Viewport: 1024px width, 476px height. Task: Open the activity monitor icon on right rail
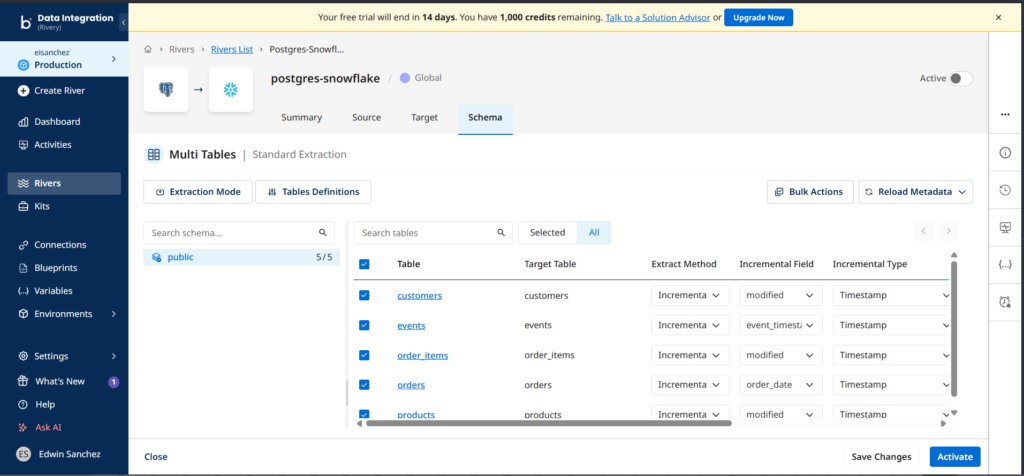tap(1005, 227)
